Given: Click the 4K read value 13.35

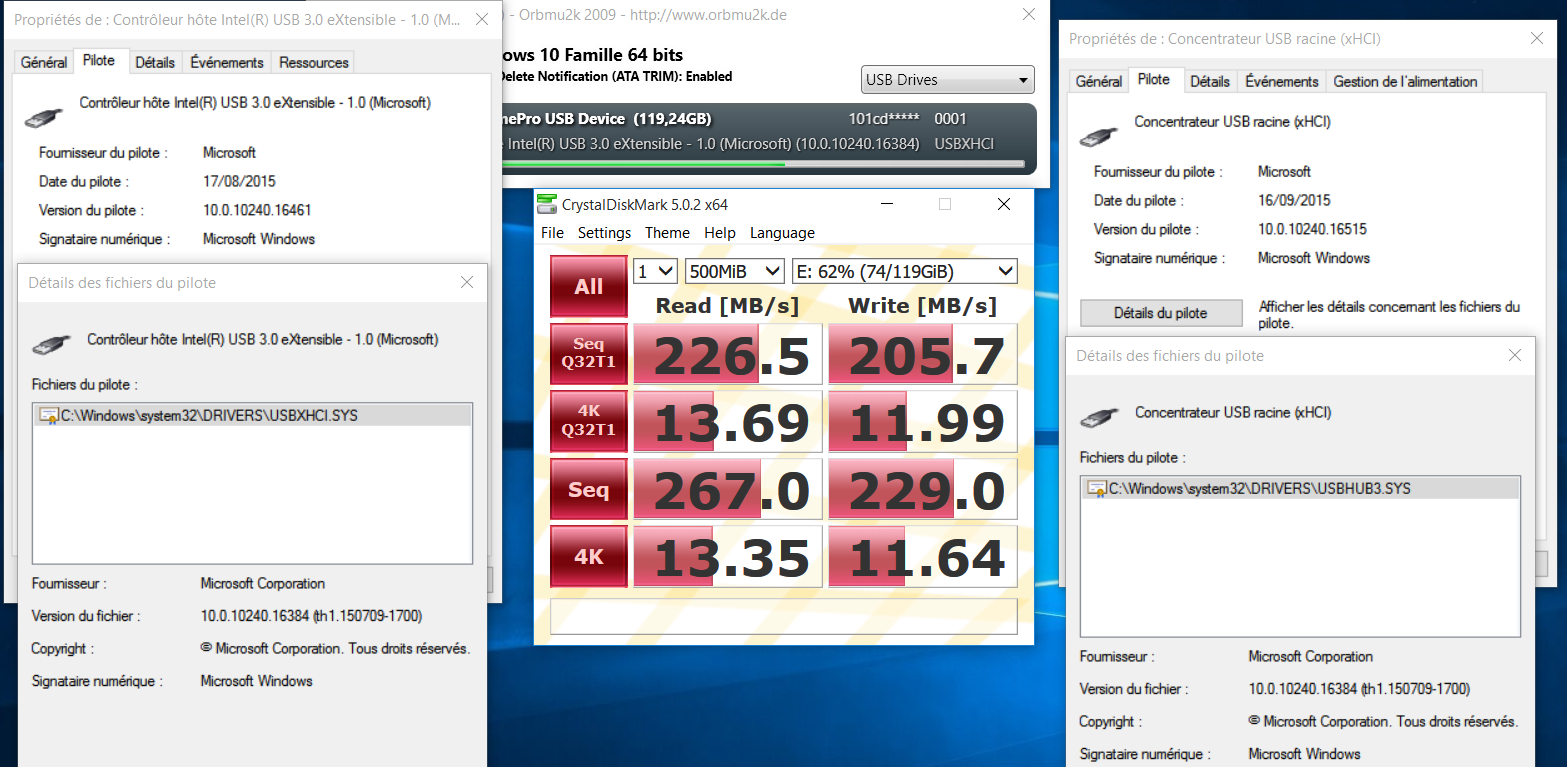Looking at the screenshot, I should point(728,556).
